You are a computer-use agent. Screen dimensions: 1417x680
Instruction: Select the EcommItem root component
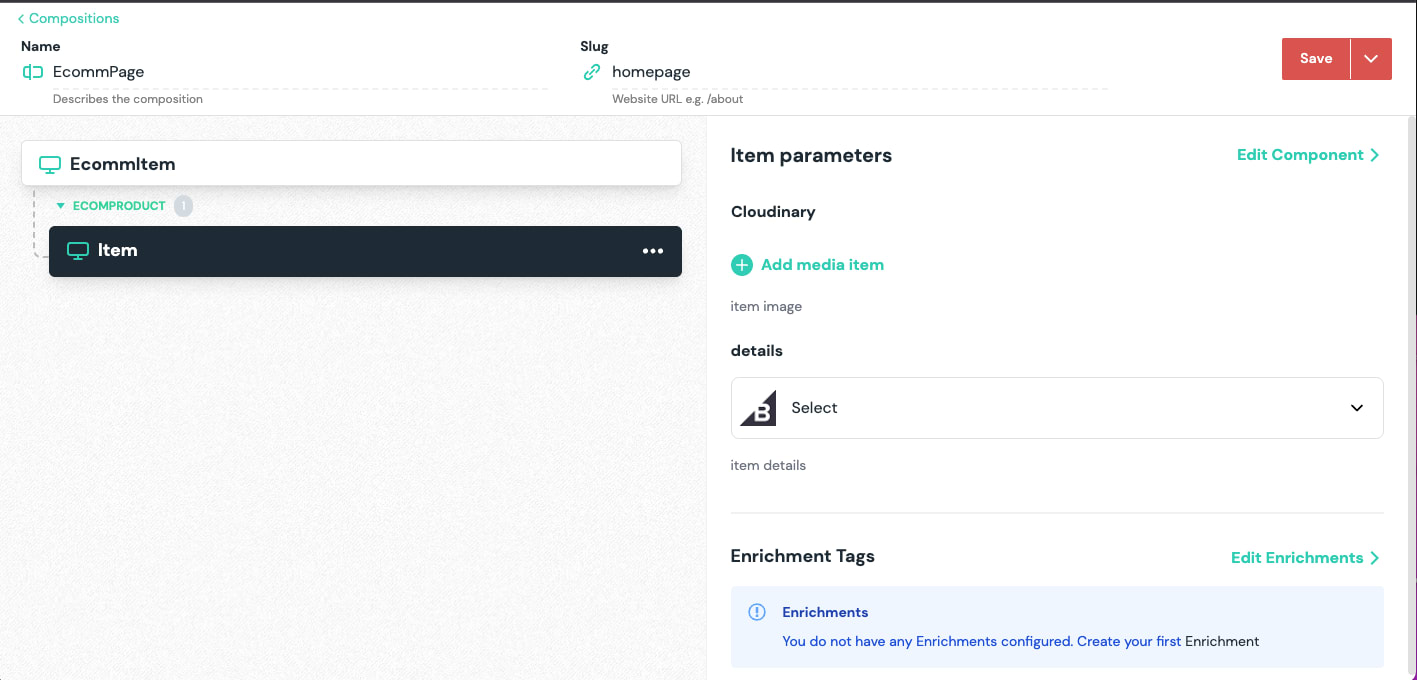(x=351, y=163)
